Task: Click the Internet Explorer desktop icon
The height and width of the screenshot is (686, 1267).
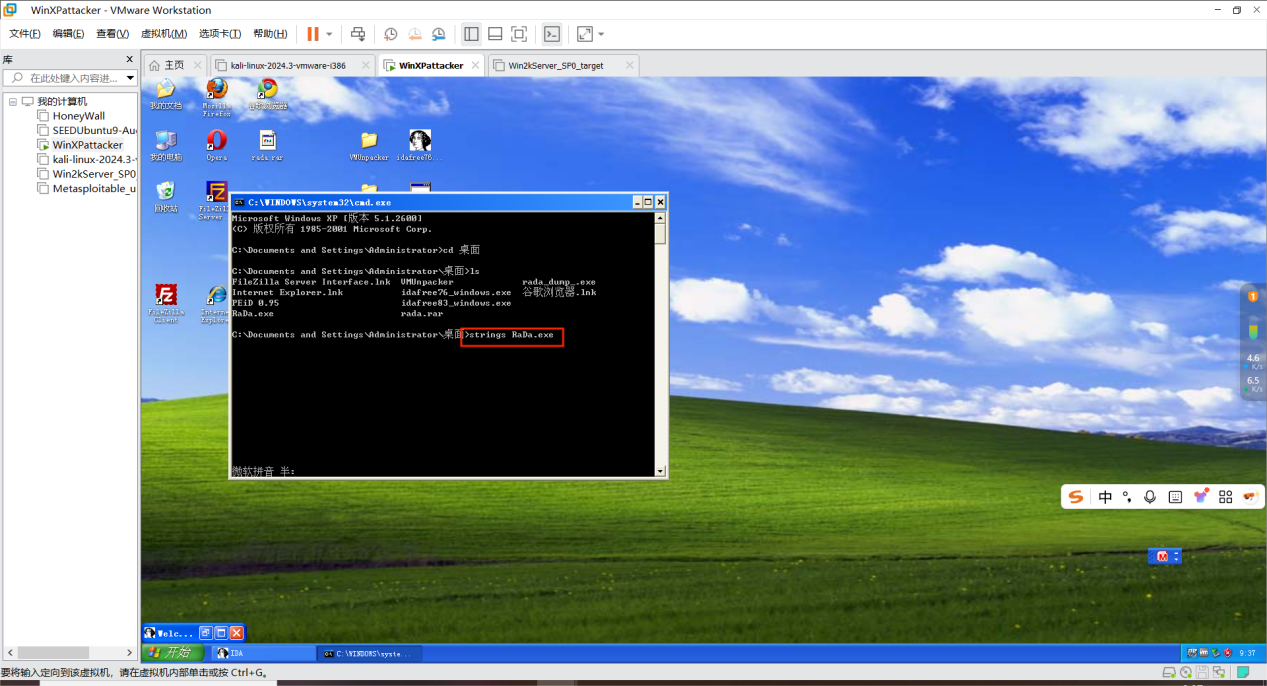Action: pyautogui.click(x=216, y=304)
